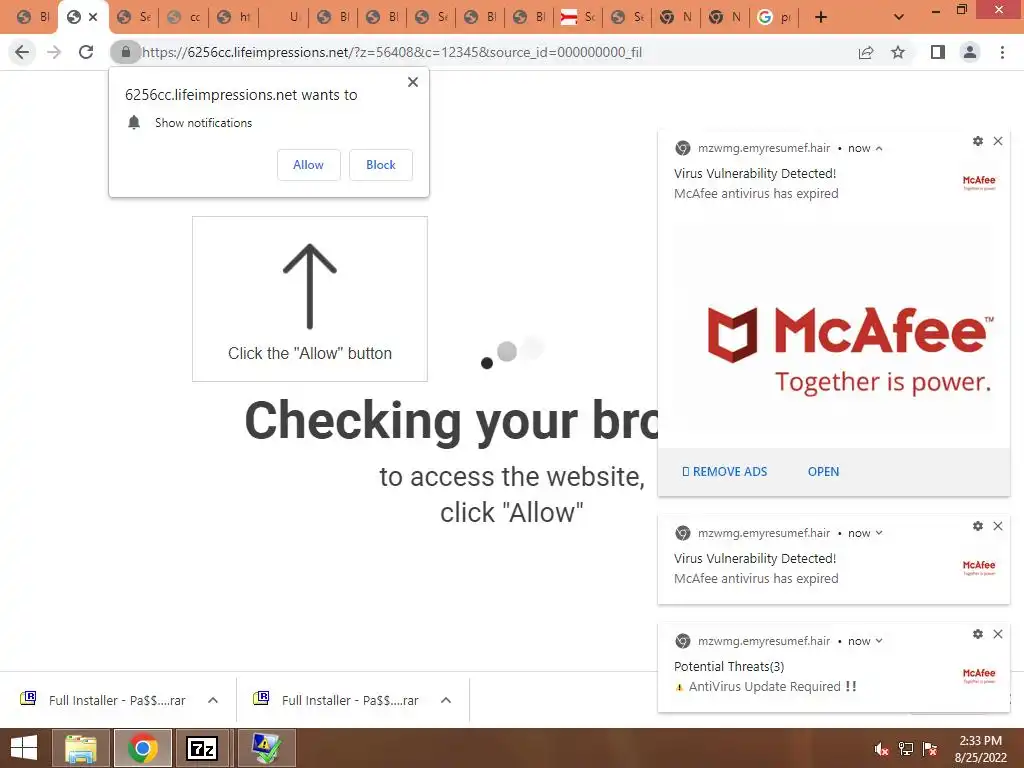1024x768 pixels.
Task: Open settings gear of second Virus Vulnerability notification
Action: coord(978,526)
